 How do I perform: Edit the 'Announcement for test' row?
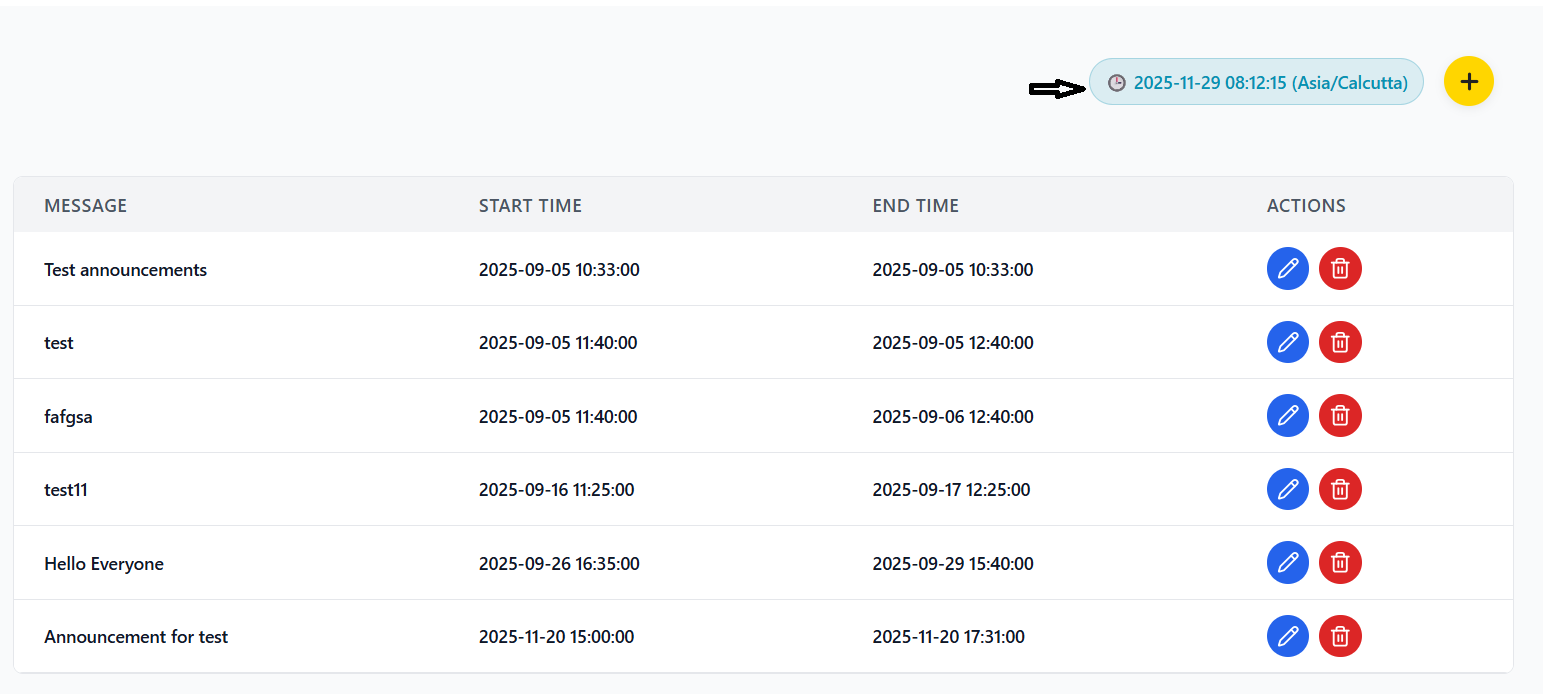(1287, 636)
